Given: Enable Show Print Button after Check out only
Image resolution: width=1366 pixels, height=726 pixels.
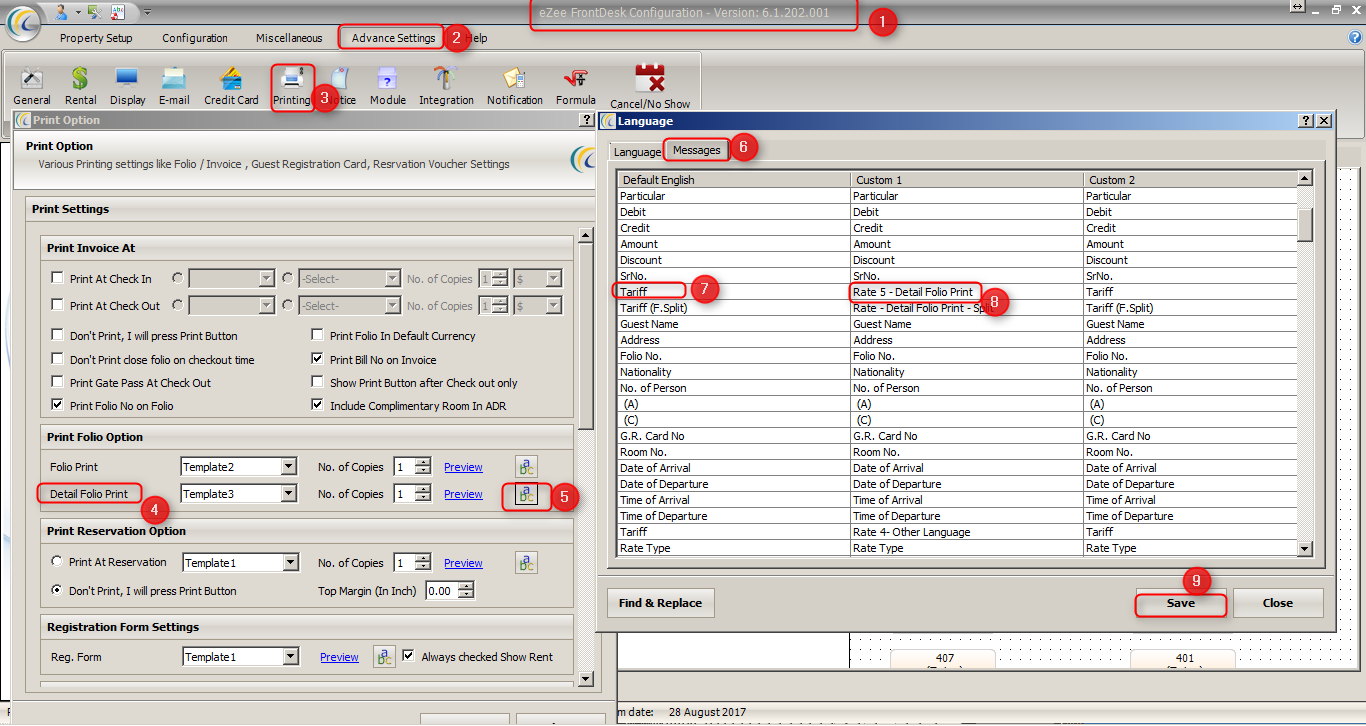Looking at the screenshot, I should click(318, 382).
